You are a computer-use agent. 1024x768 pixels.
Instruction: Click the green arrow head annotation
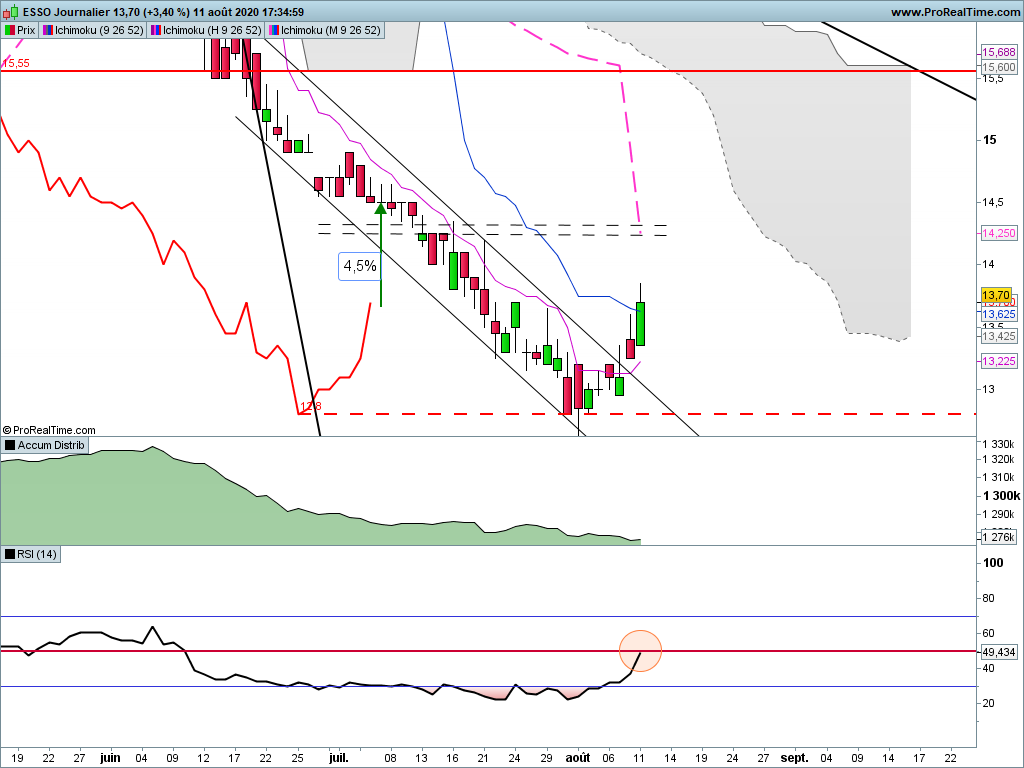[x=381, y=208]
